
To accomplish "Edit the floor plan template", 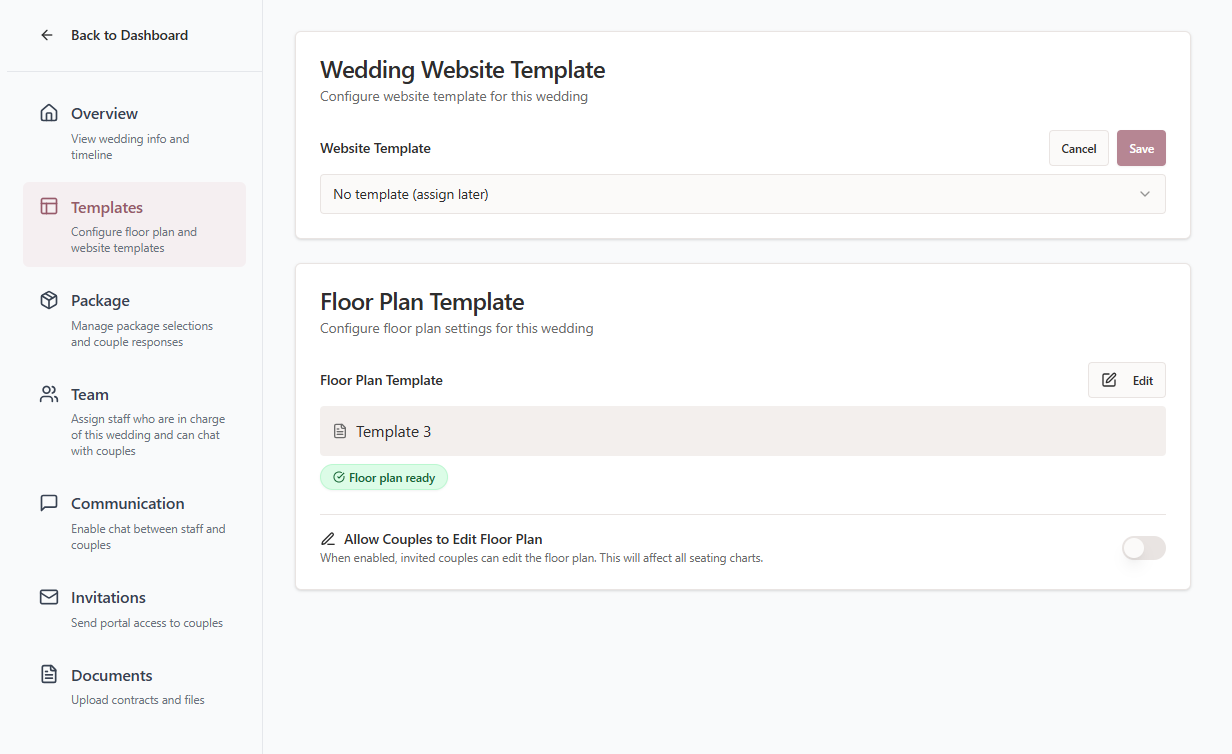I will click(x=1126, y=380).
